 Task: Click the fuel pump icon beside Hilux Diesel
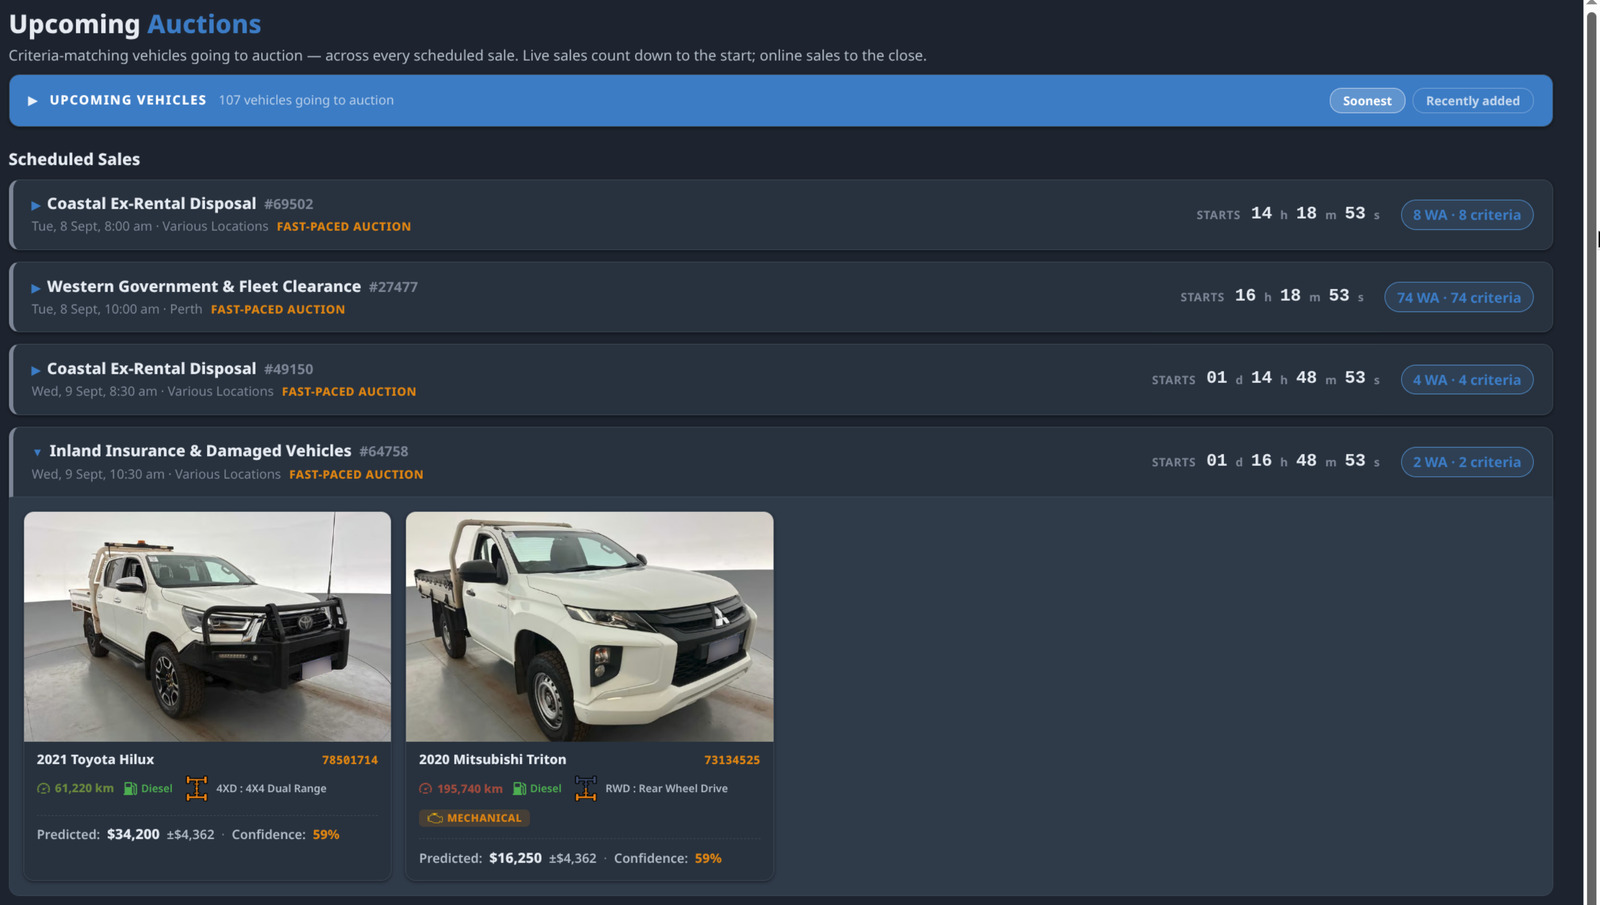point(130,788)
